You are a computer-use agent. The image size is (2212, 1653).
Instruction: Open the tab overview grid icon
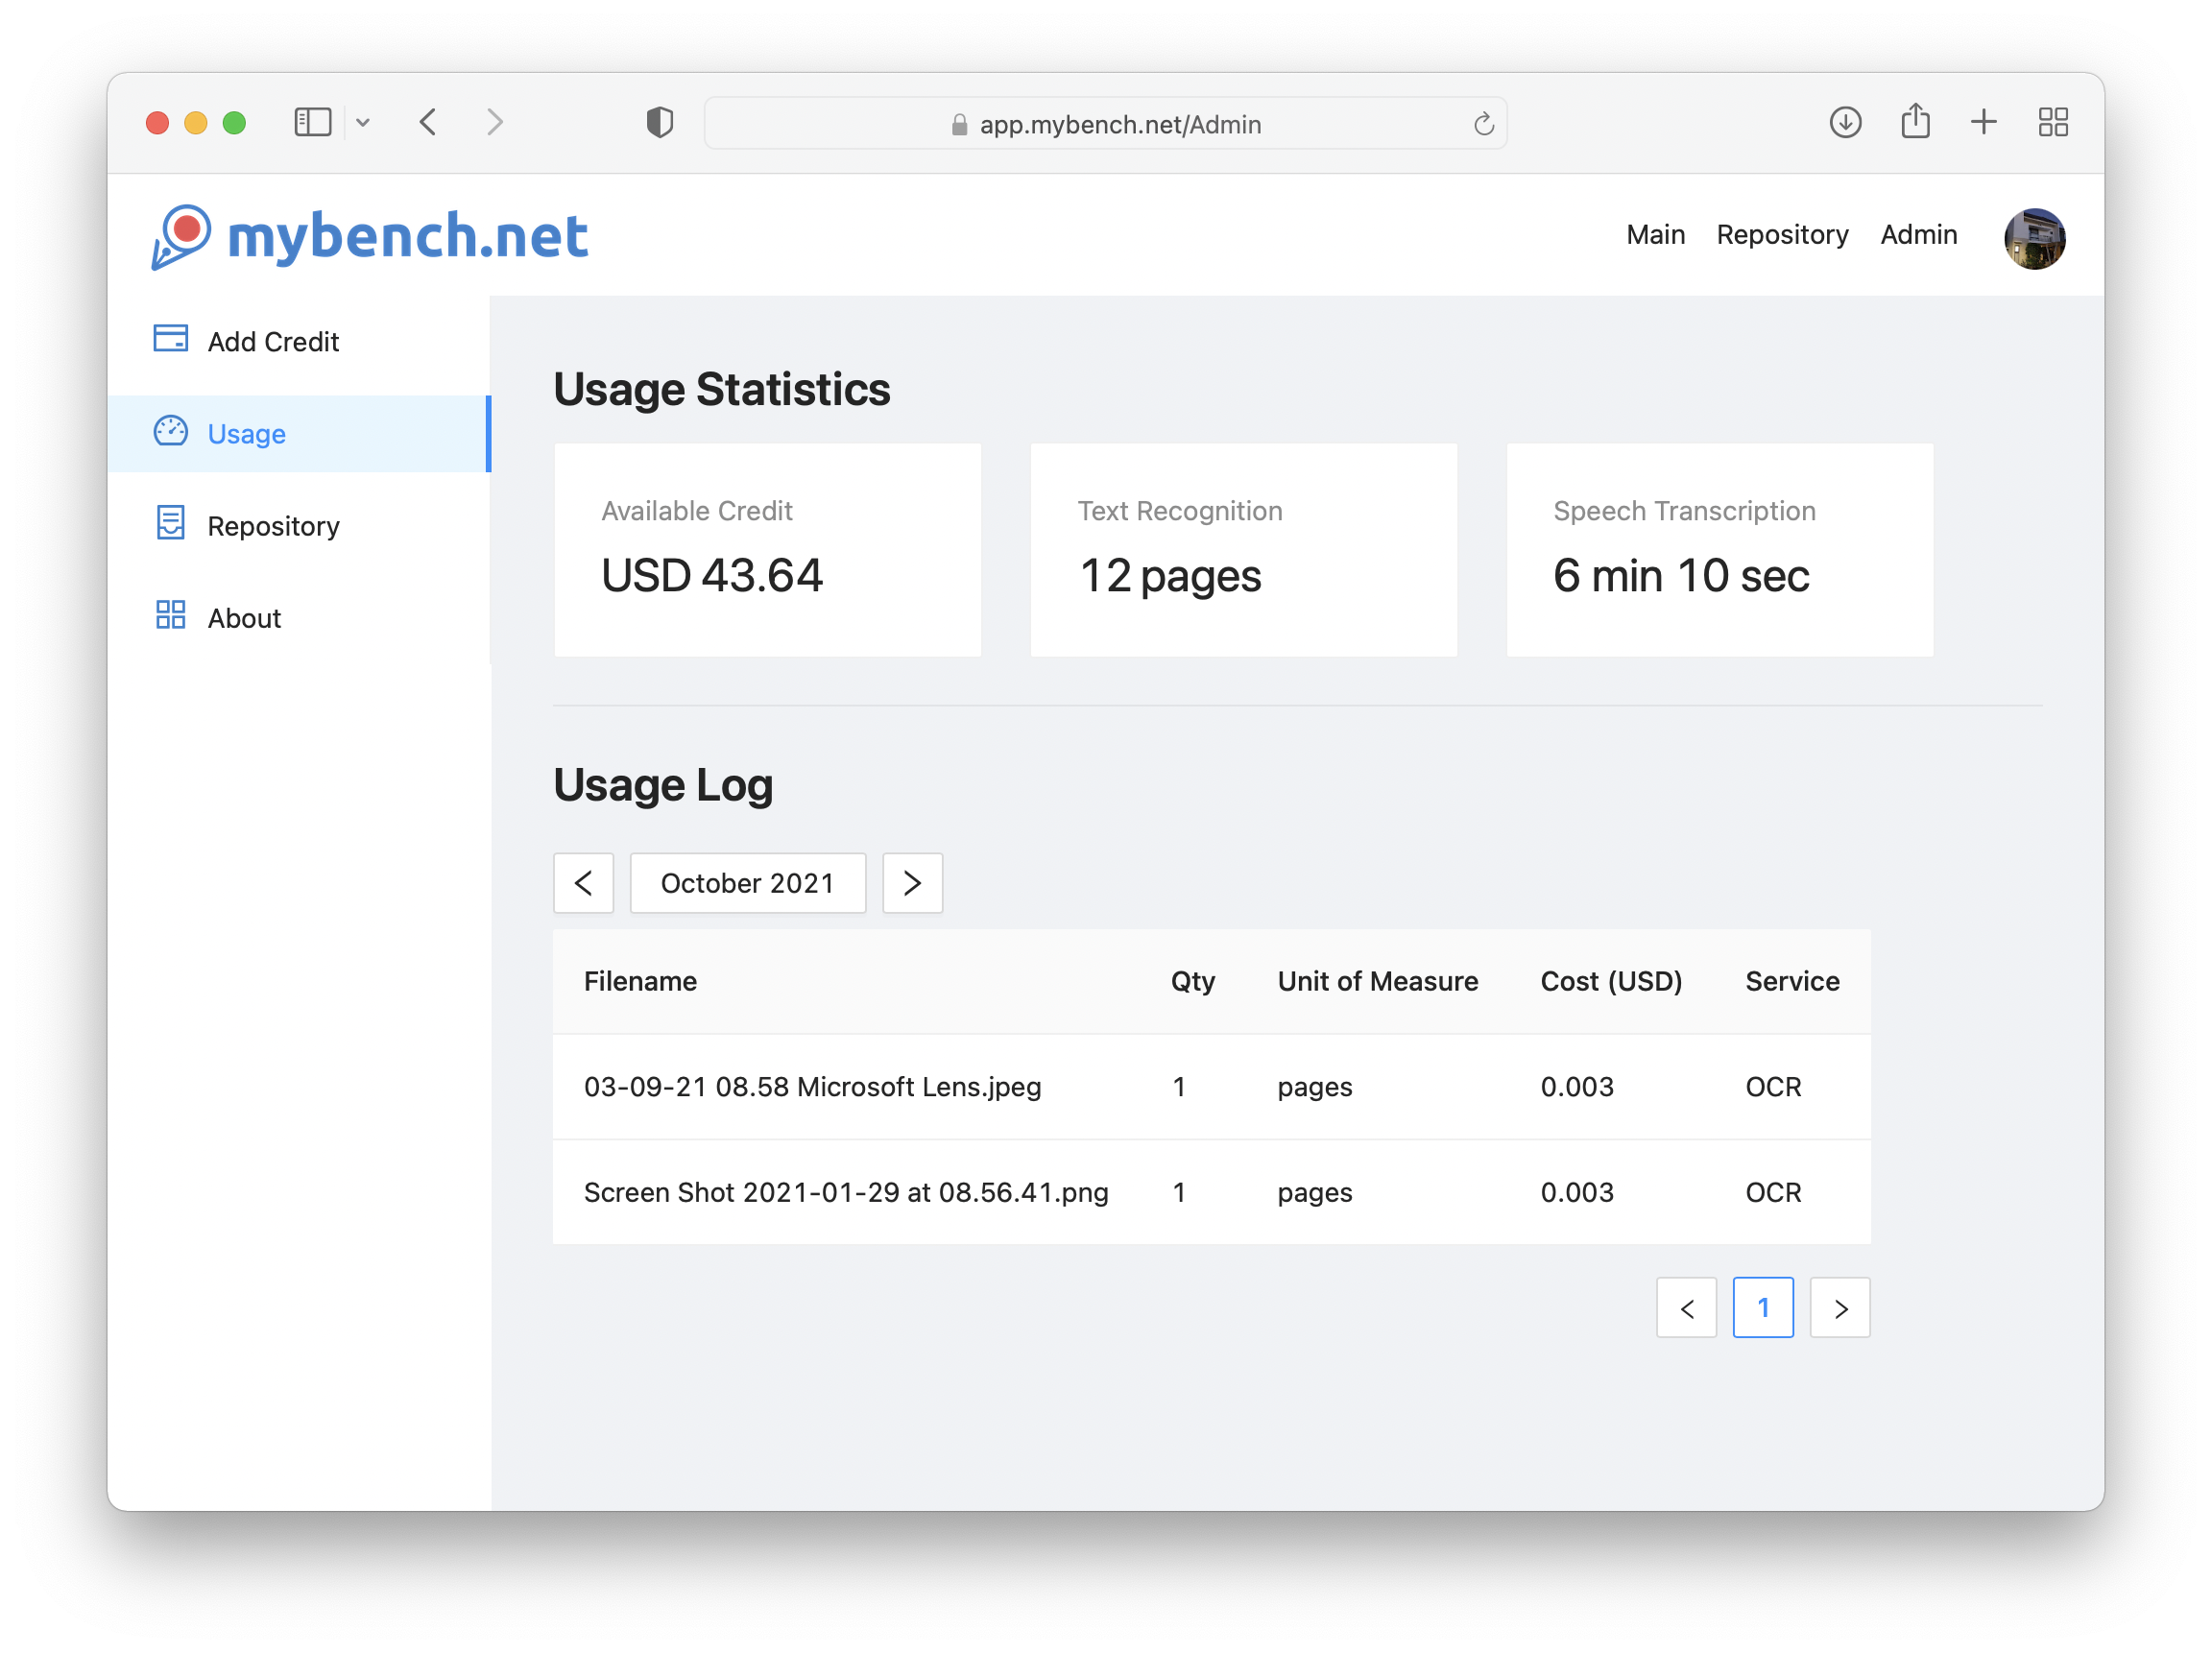(x=2053, y=122)
